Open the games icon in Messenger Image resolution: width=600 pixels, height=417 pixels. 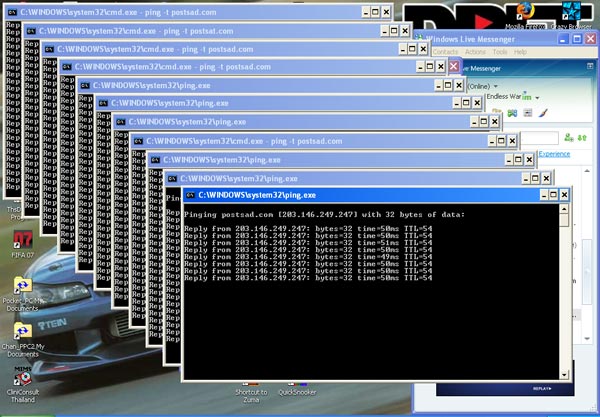pos(512,113)
